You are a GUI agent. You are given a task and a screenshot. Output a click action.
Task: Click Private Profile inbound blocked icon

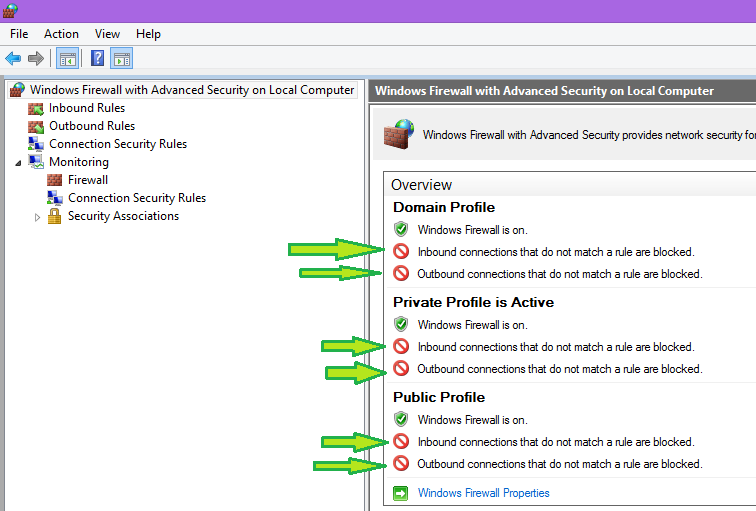(401, 346)
